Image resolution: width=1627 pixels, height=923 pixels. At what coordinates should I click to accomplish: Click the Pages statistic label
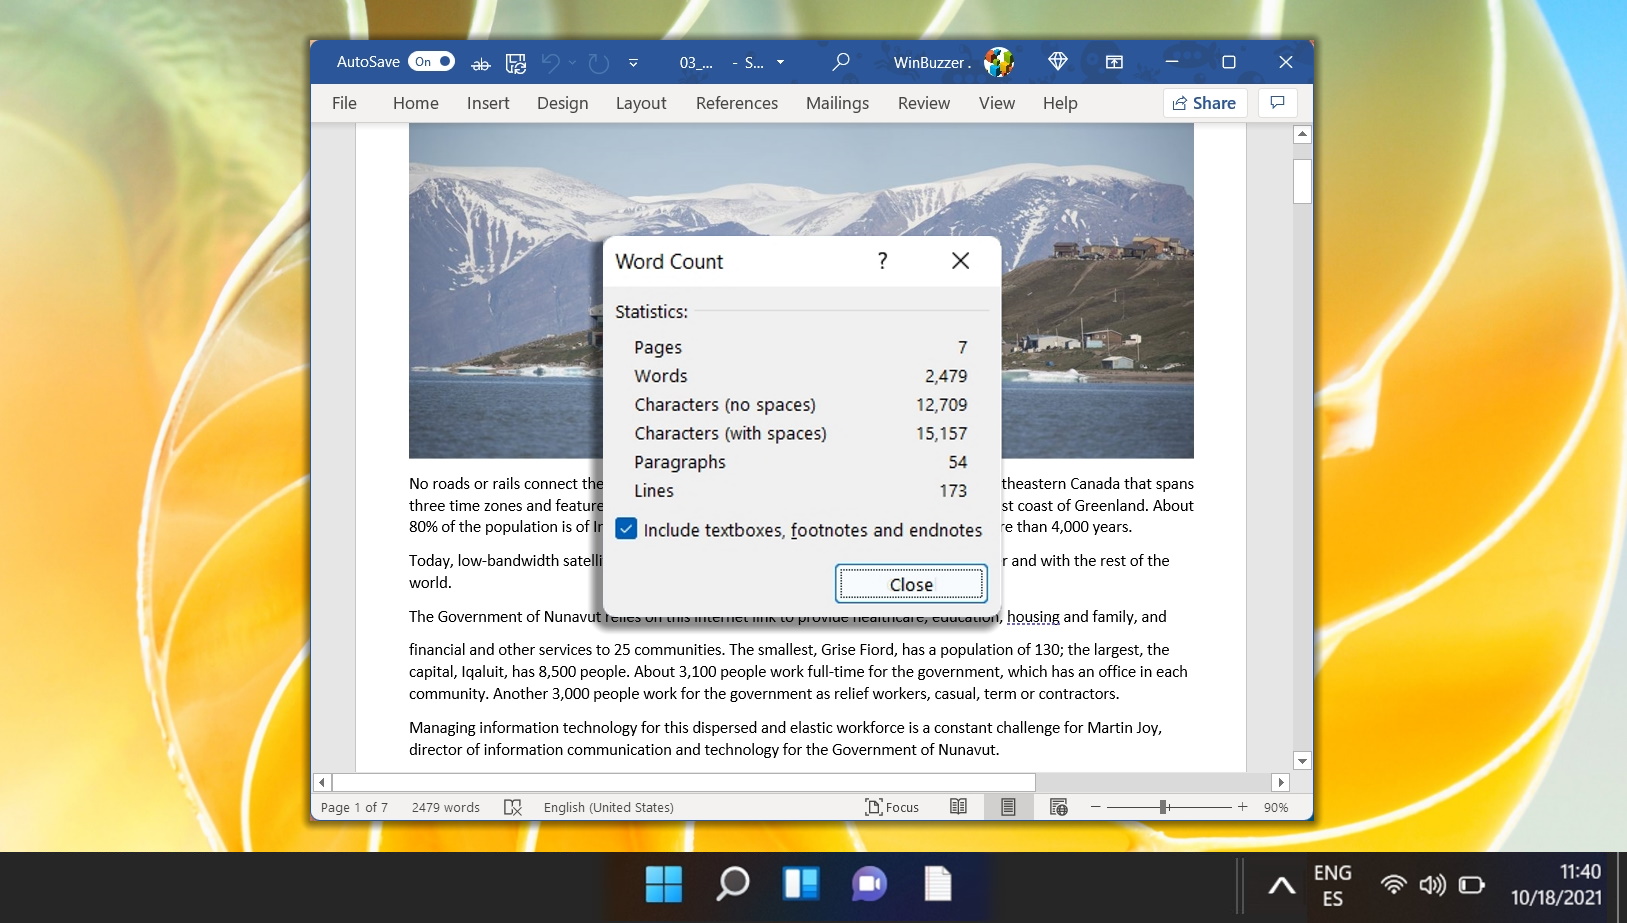pos(658,348)
